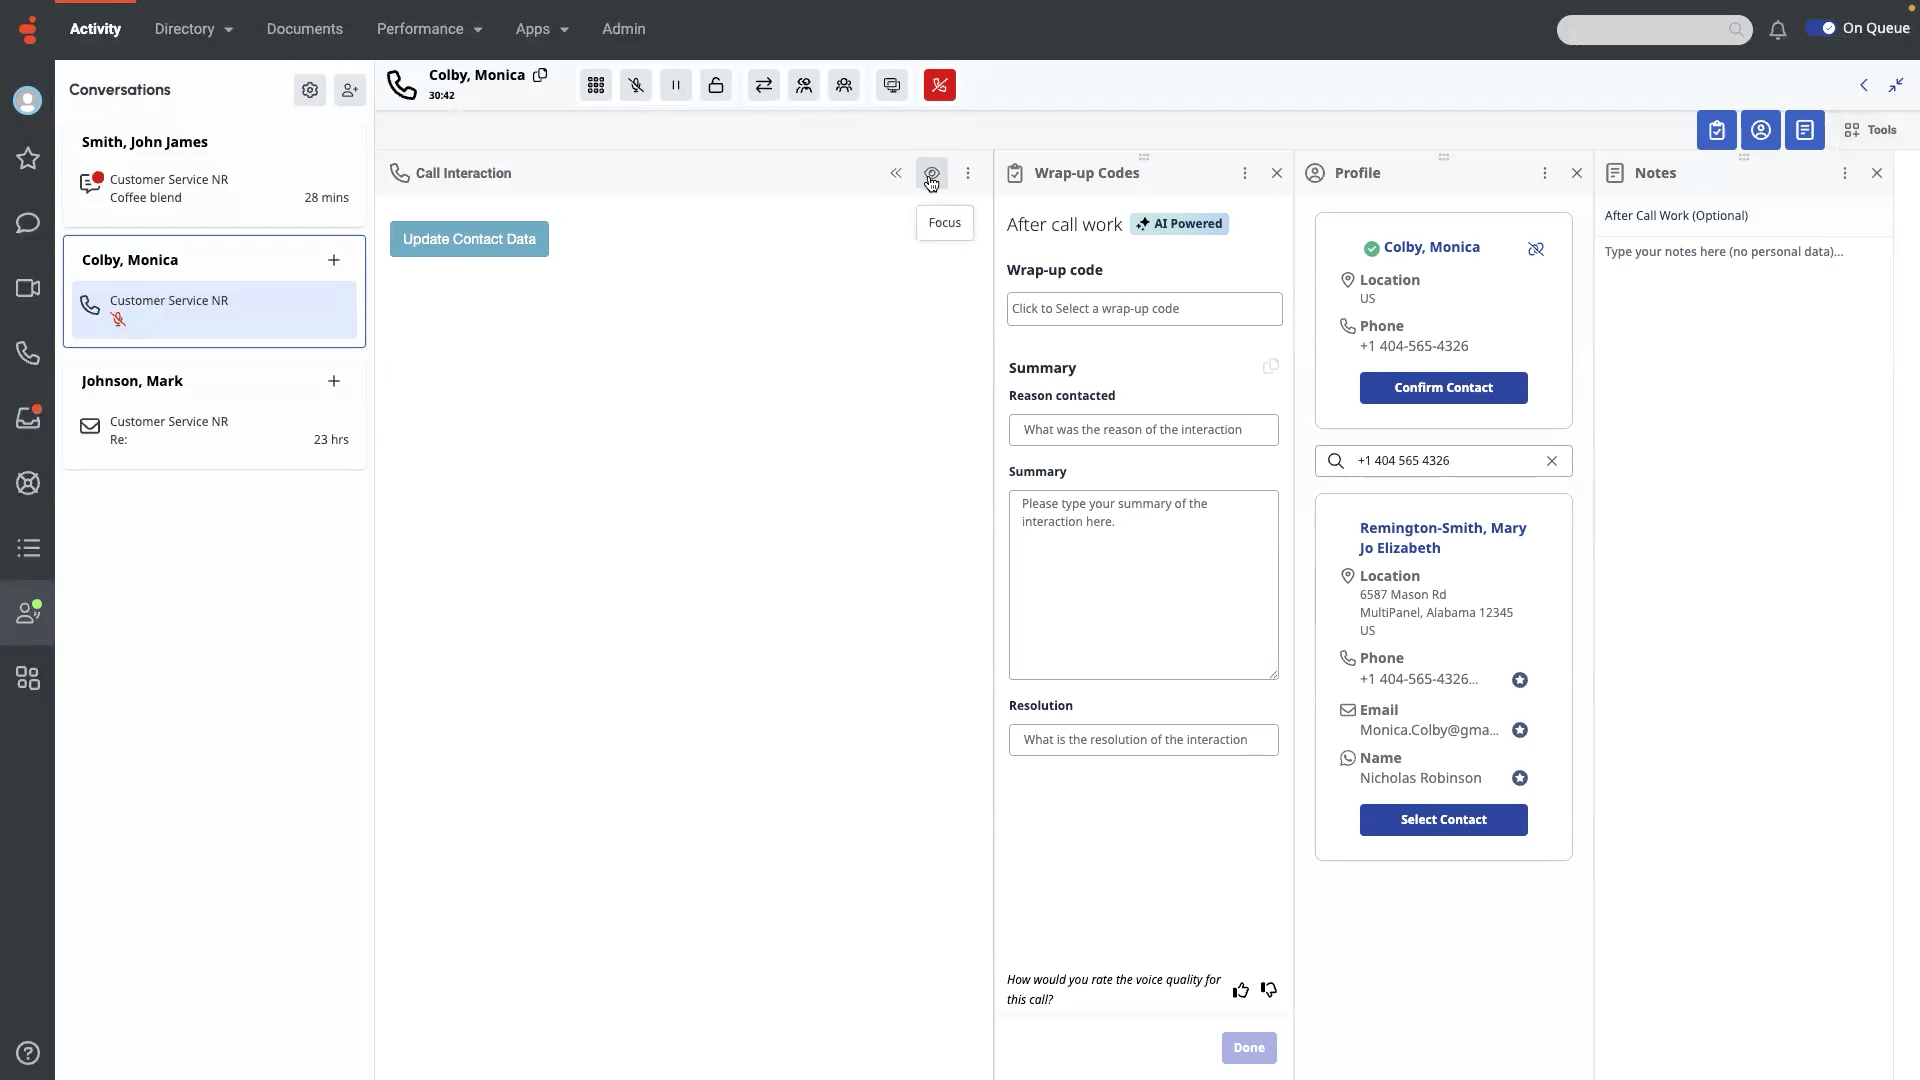The image size is (1920, 1080).
Task: Toggle the Notes panel button
Action: coord(1805,130)
